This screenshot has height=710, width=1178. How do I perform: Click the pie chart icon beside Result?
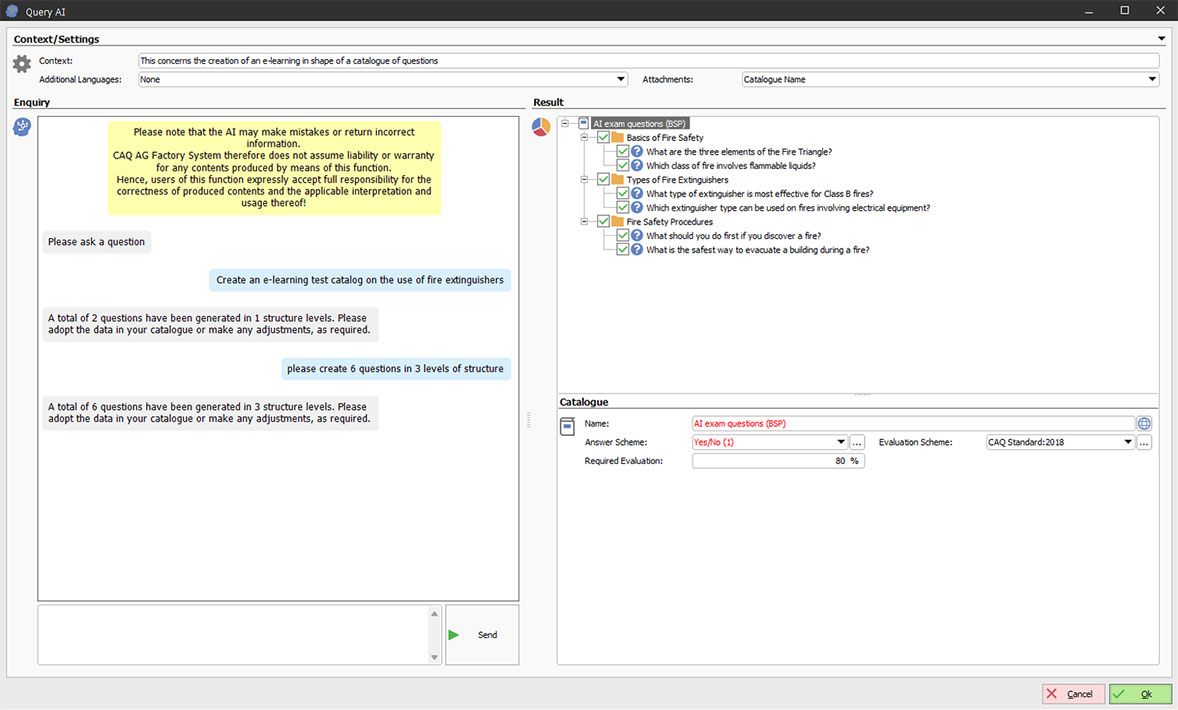tap(541, 127)
